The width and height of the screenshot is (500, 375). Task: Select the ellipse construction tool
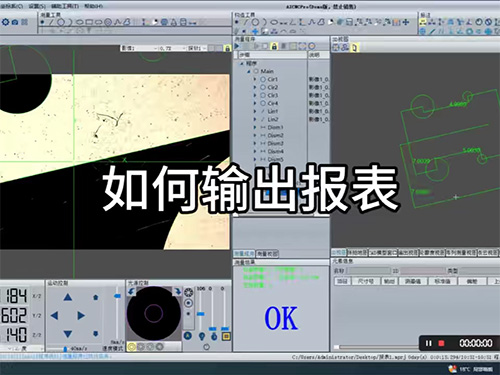pos(274,22)
